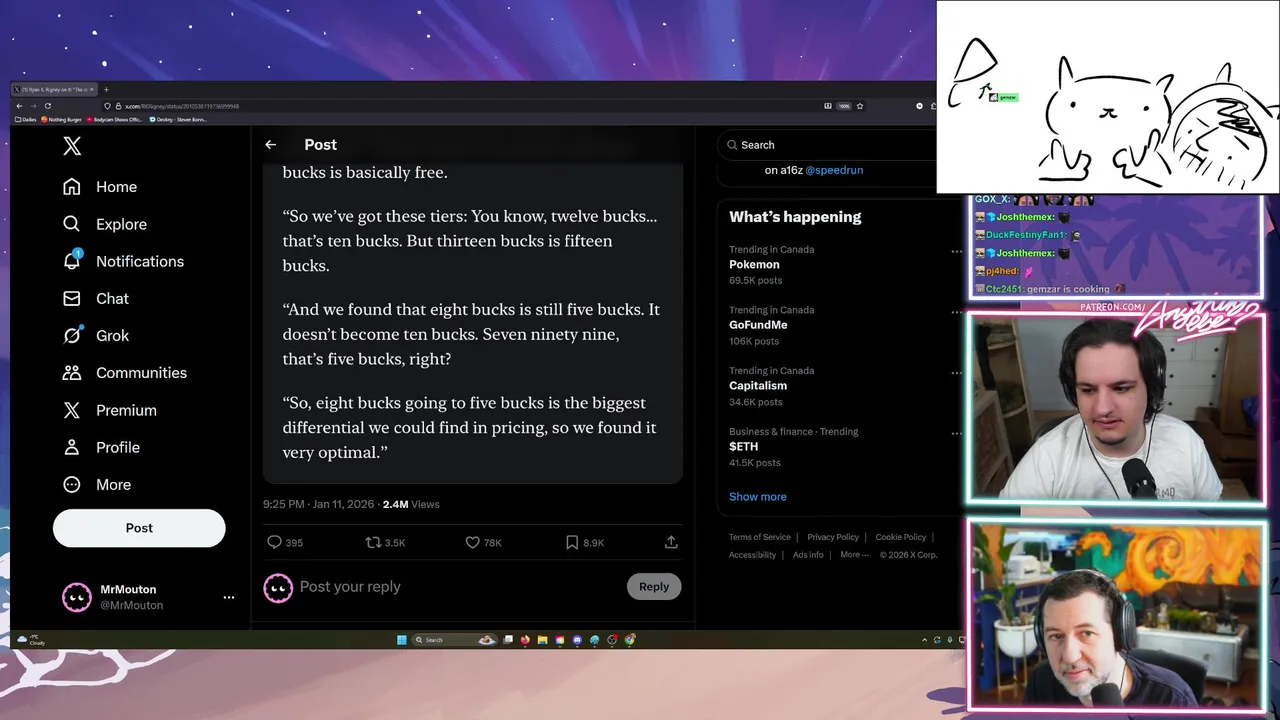This screenshot has width=1280, height=720.
Task: Open Premium in the sidebar
Action: (x=110, y=410)
